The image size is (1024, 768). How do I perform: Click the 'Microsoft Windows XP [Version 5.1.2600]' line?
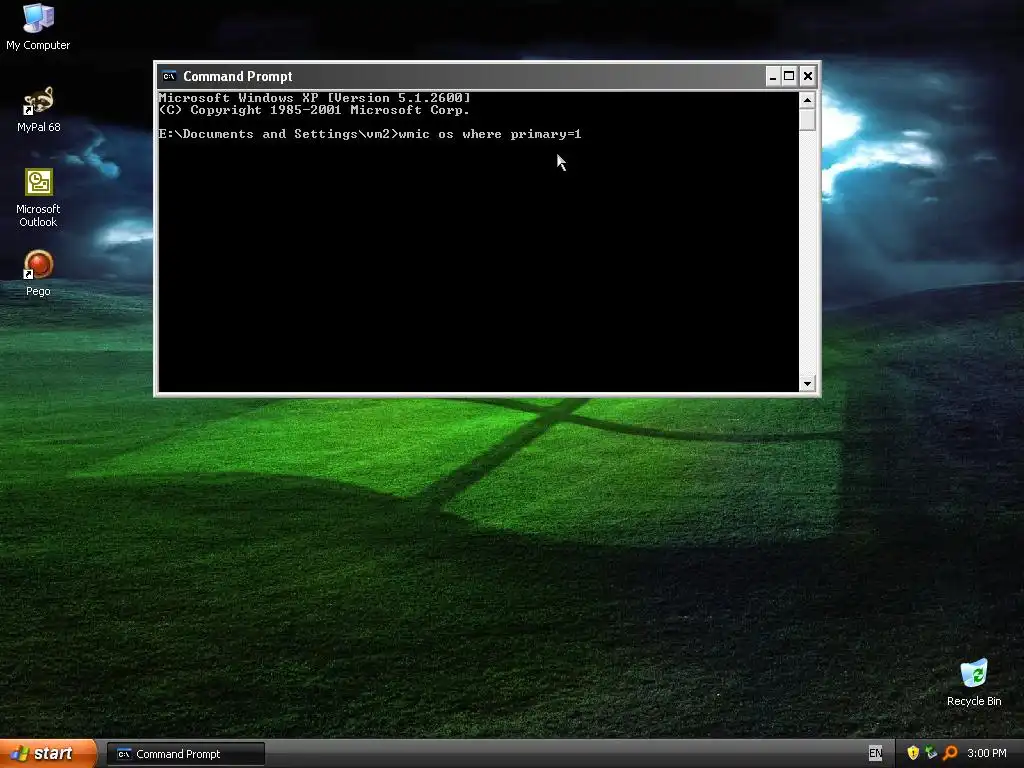coord(314,97)
